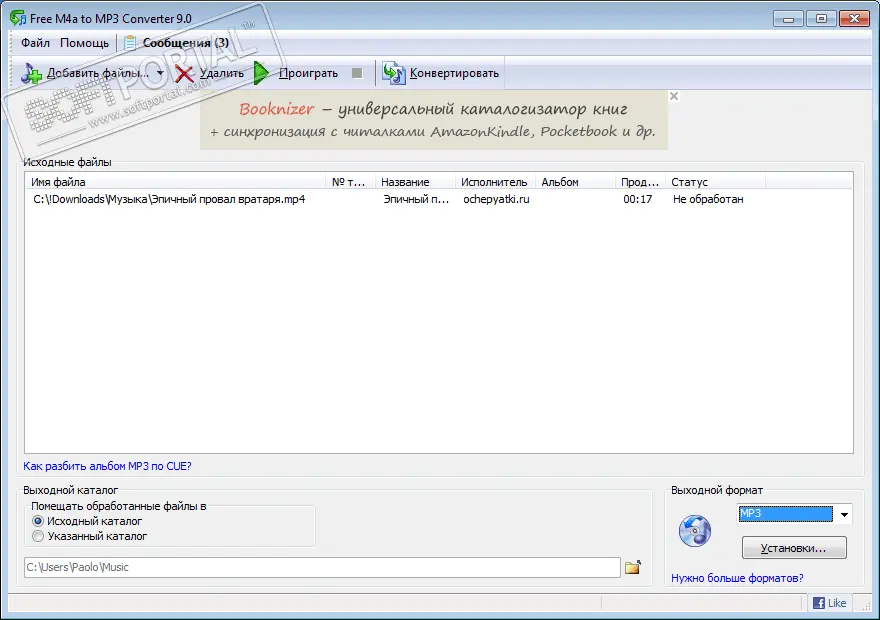This screenshot has width=880, height=620.
Task: Minimize the converter window
Action: pos(788,19)
